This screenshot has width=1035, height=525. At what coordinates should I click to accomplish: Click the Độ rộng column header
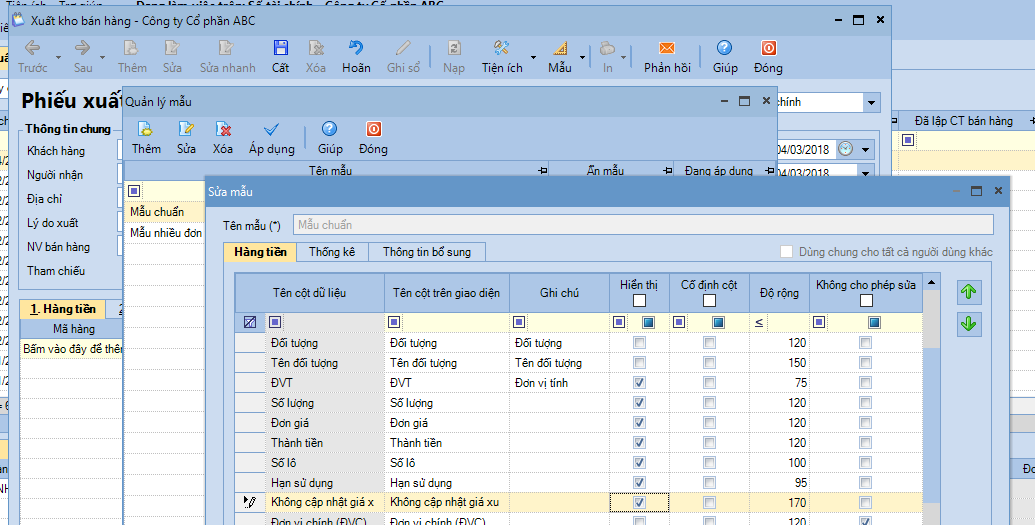[780, 293]
